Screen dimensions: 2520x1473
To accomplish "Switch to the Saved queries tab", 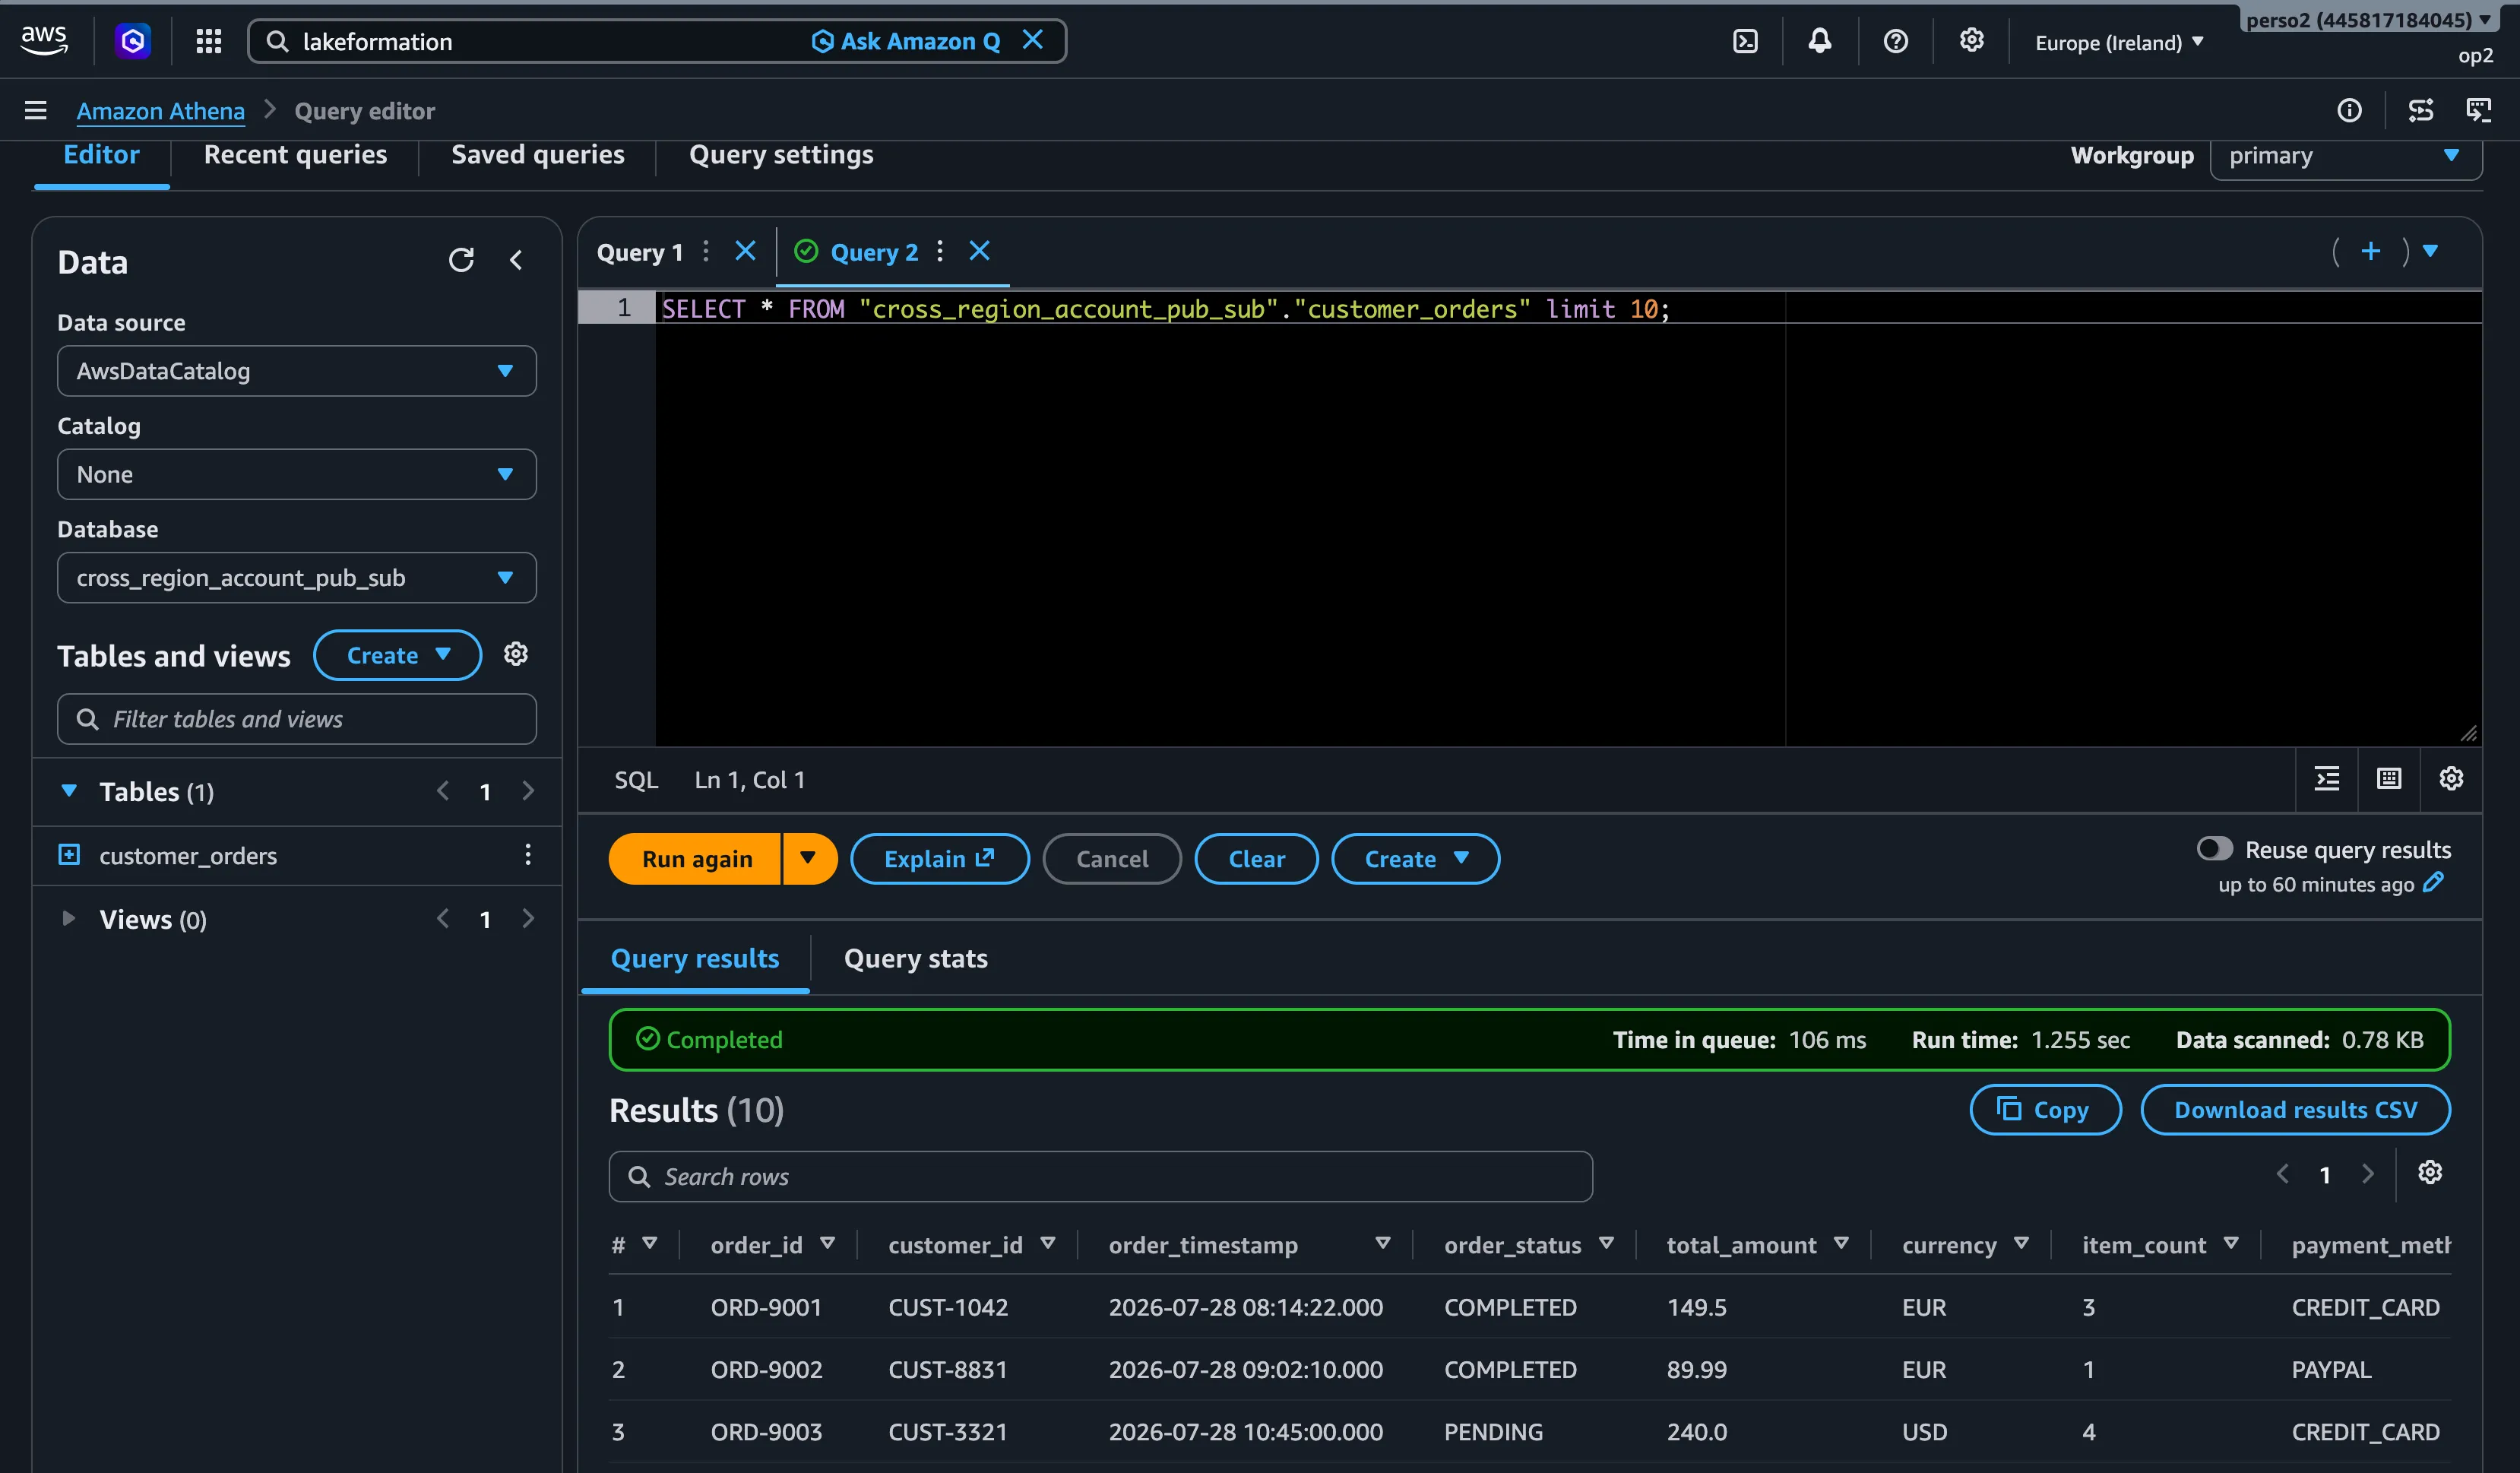I will [538, 154].
